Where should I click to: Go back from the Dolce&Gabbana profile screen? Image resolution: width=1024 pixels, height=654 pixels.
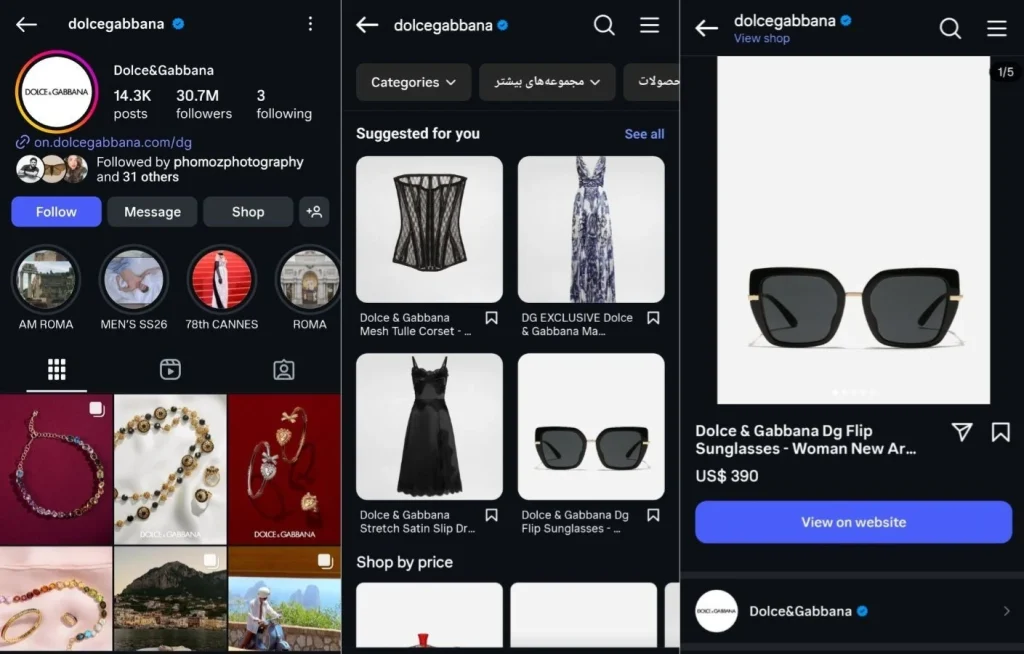[x=26, y=25]
